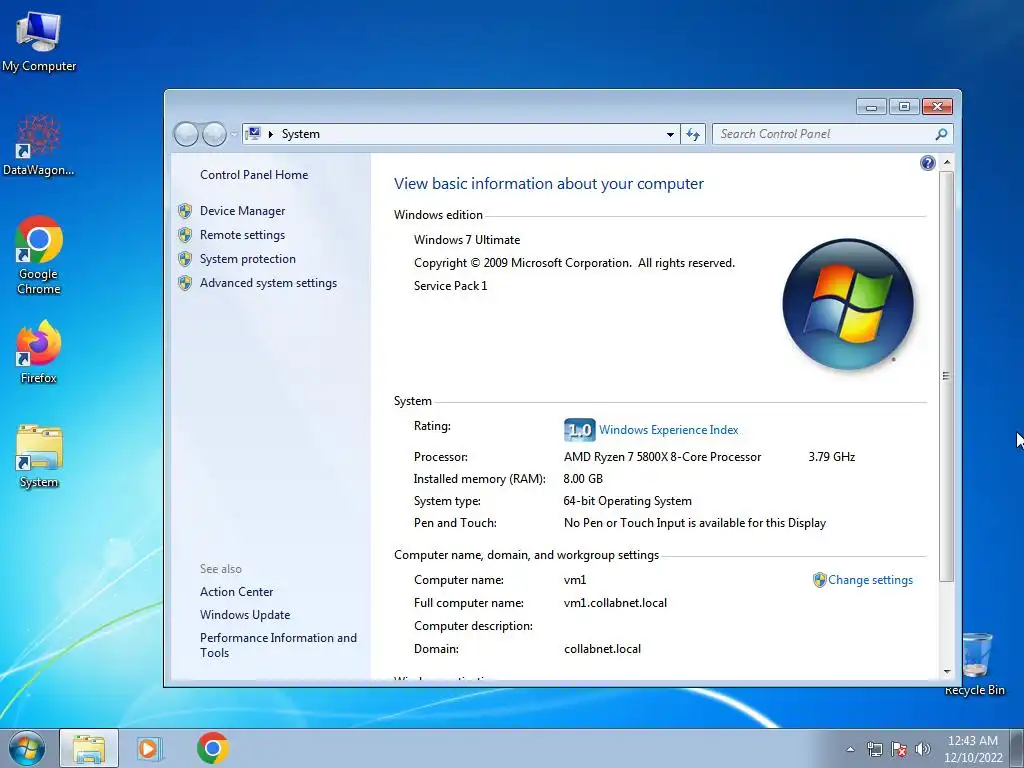Click shield icon beside Advanced system settings
The width and height of the screenshot is (1024, 768).
[185, 283]
